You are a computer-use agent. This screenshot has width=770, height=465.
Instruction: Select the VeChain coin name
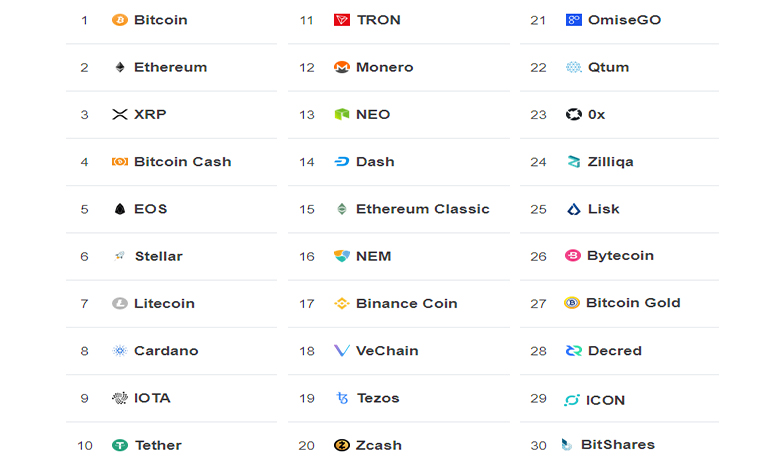[387, 351]
